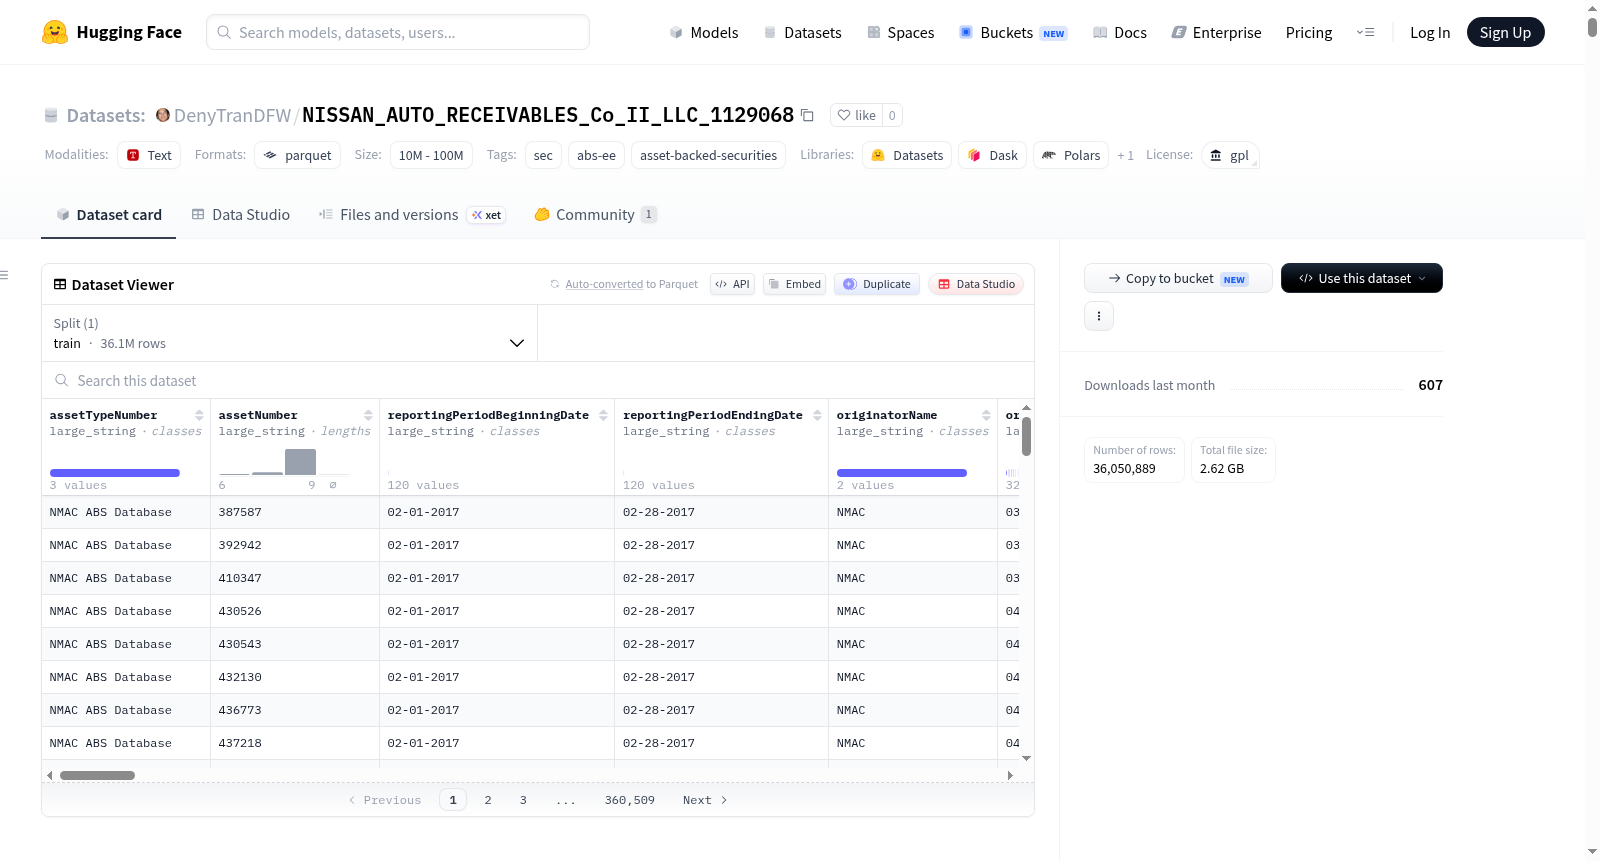
Task: Select the Dask library tag
Action: click(x=993, y=155)
